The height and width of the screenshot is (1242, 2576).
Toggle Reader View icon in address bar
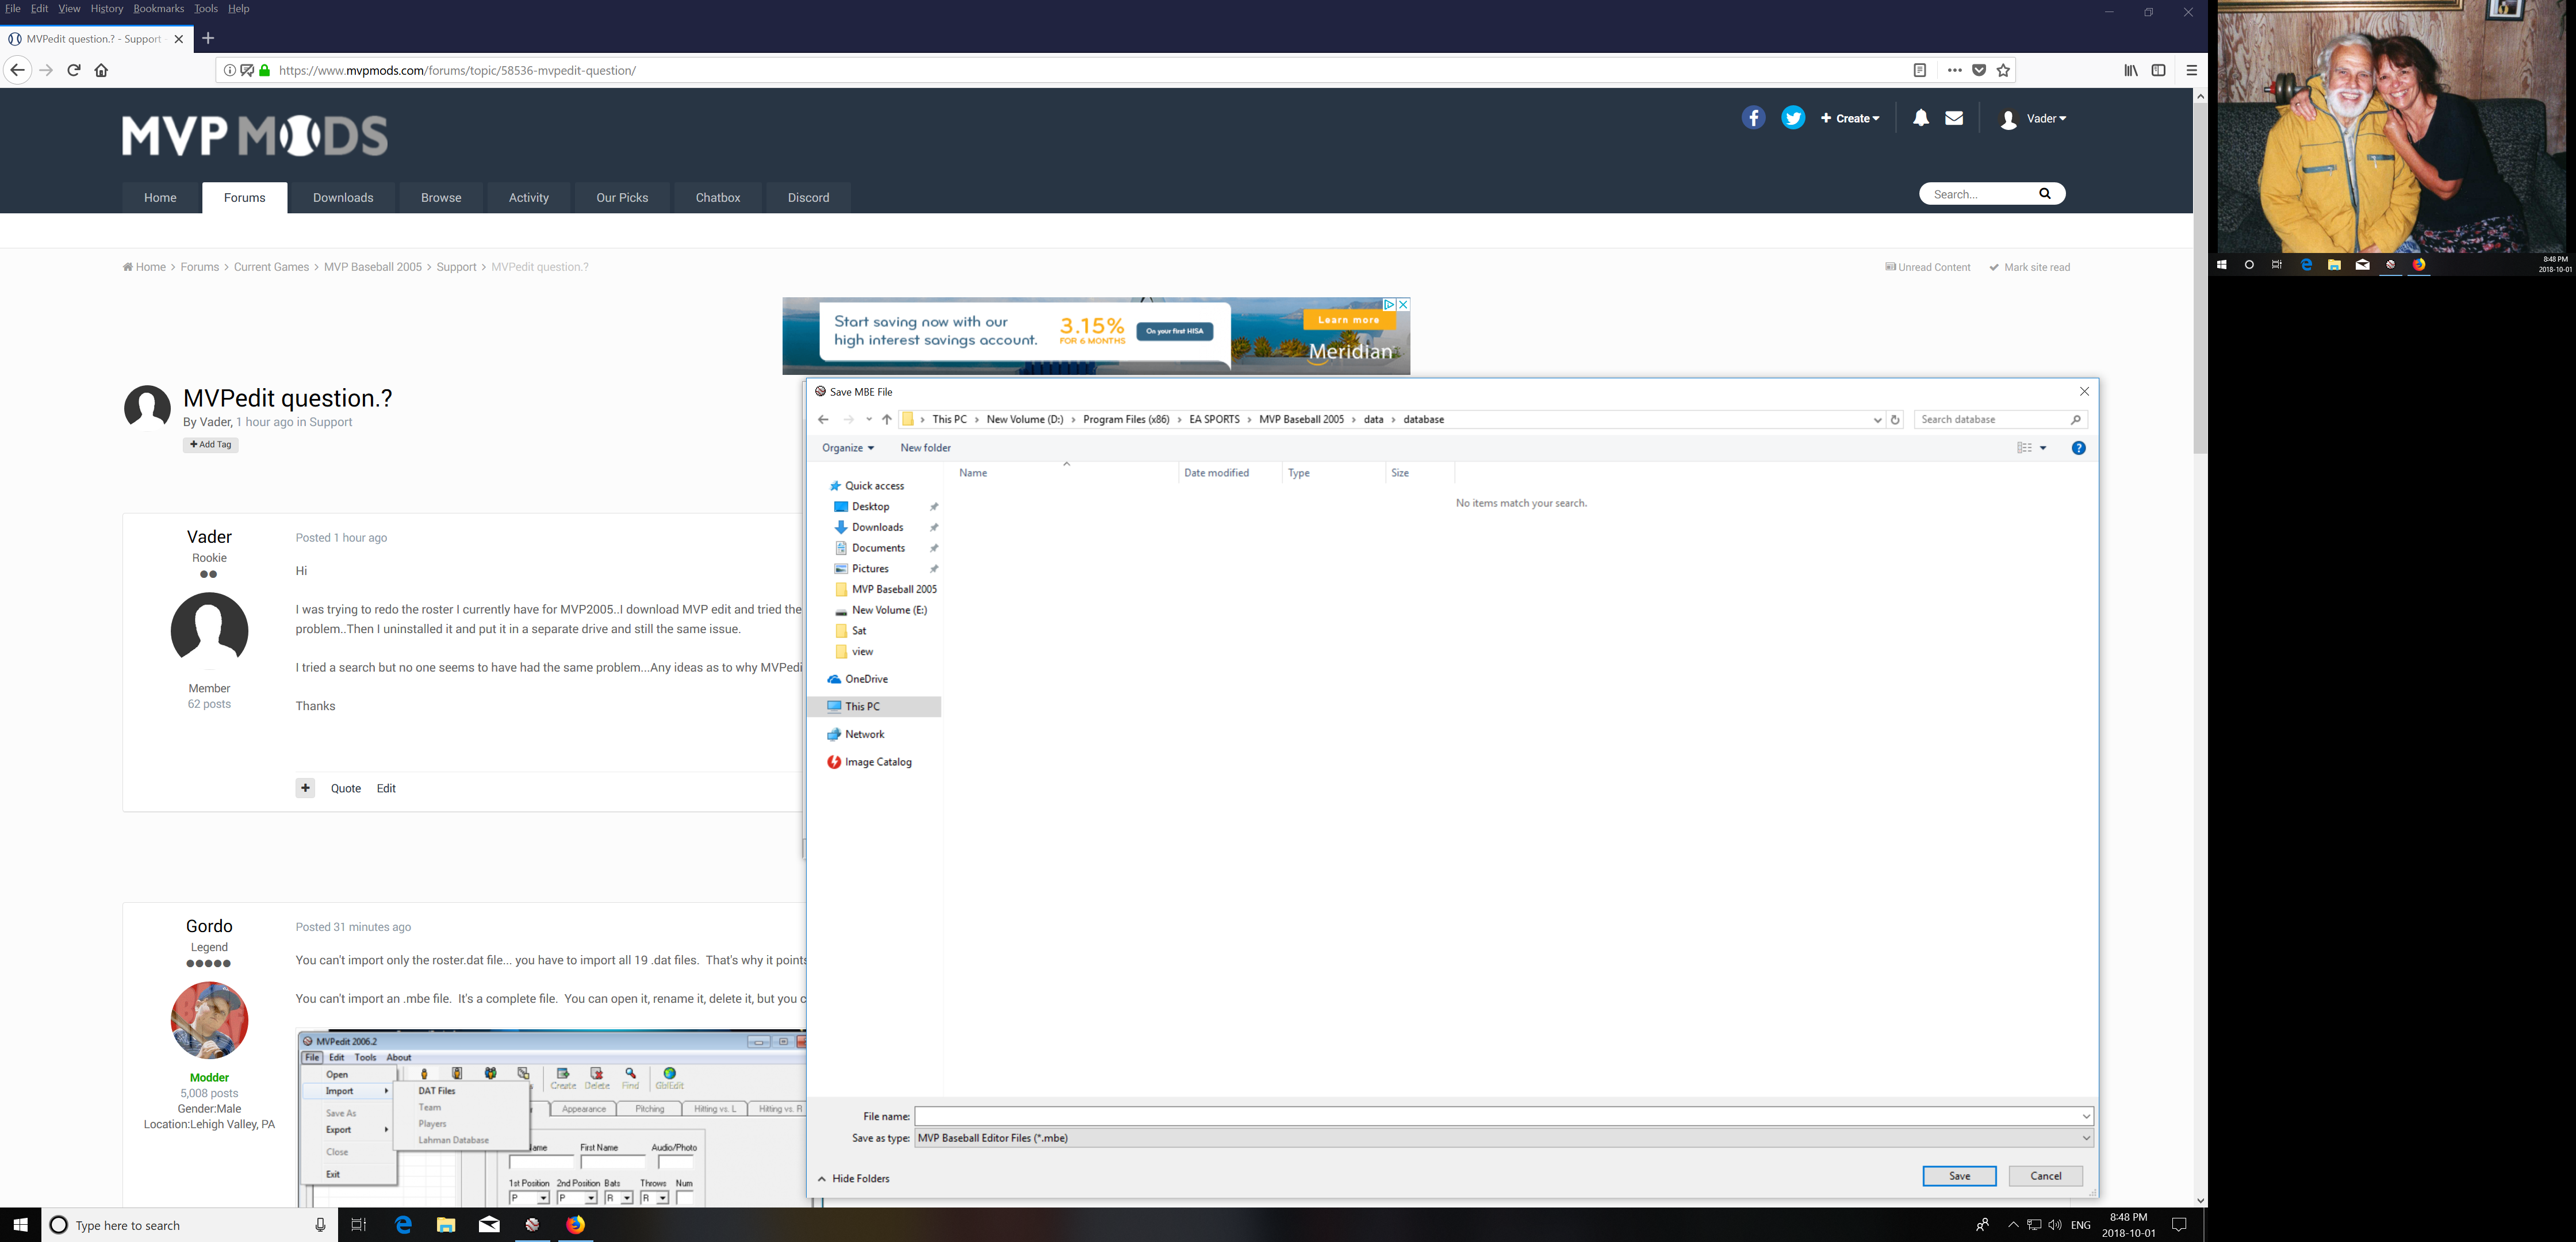coord(1920,70)
